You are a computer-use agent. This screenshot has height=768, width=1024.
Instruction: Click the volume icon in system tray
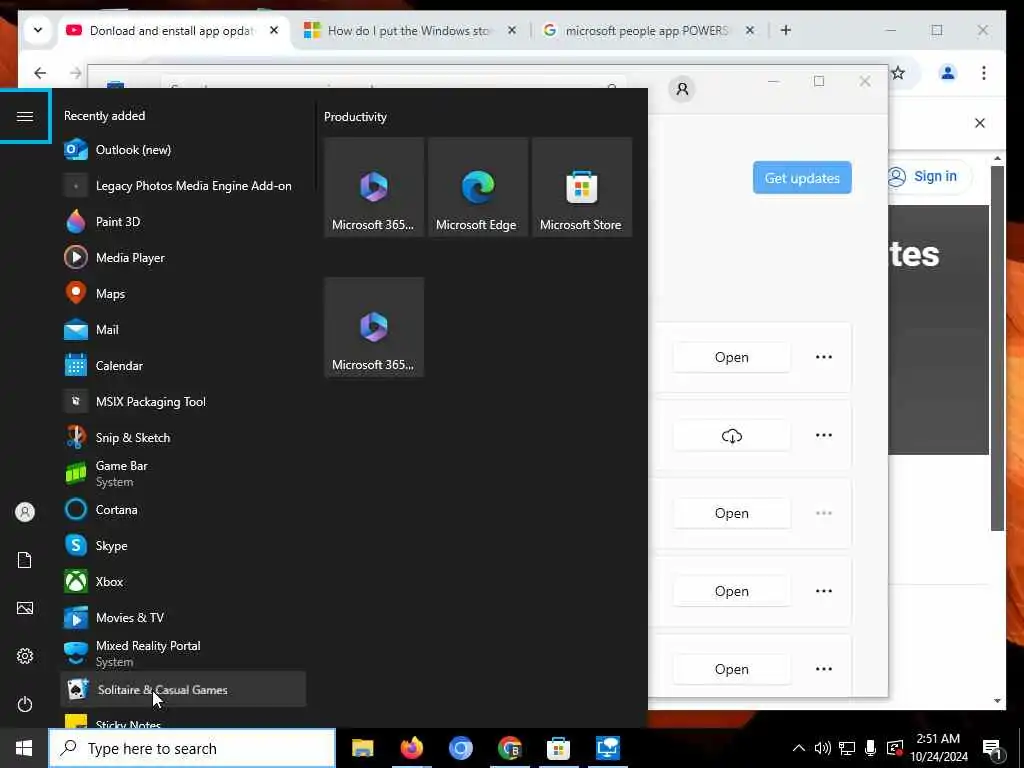[822, 748]
